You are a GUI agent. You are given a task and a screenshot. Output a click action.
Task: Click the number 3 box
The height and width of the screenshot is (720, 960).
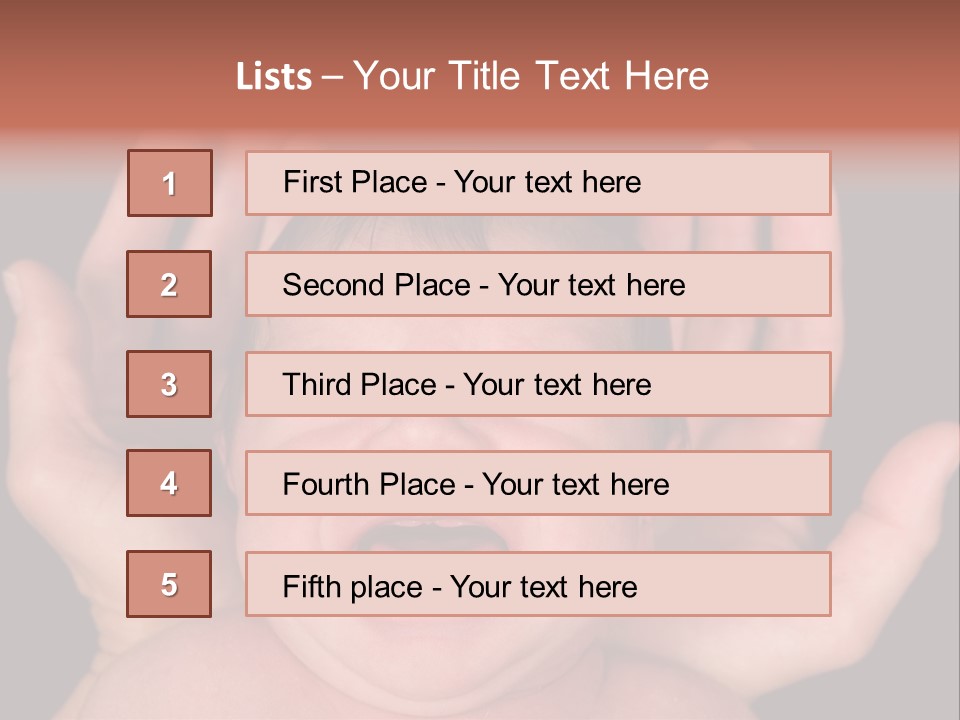[x=169, y=384]
